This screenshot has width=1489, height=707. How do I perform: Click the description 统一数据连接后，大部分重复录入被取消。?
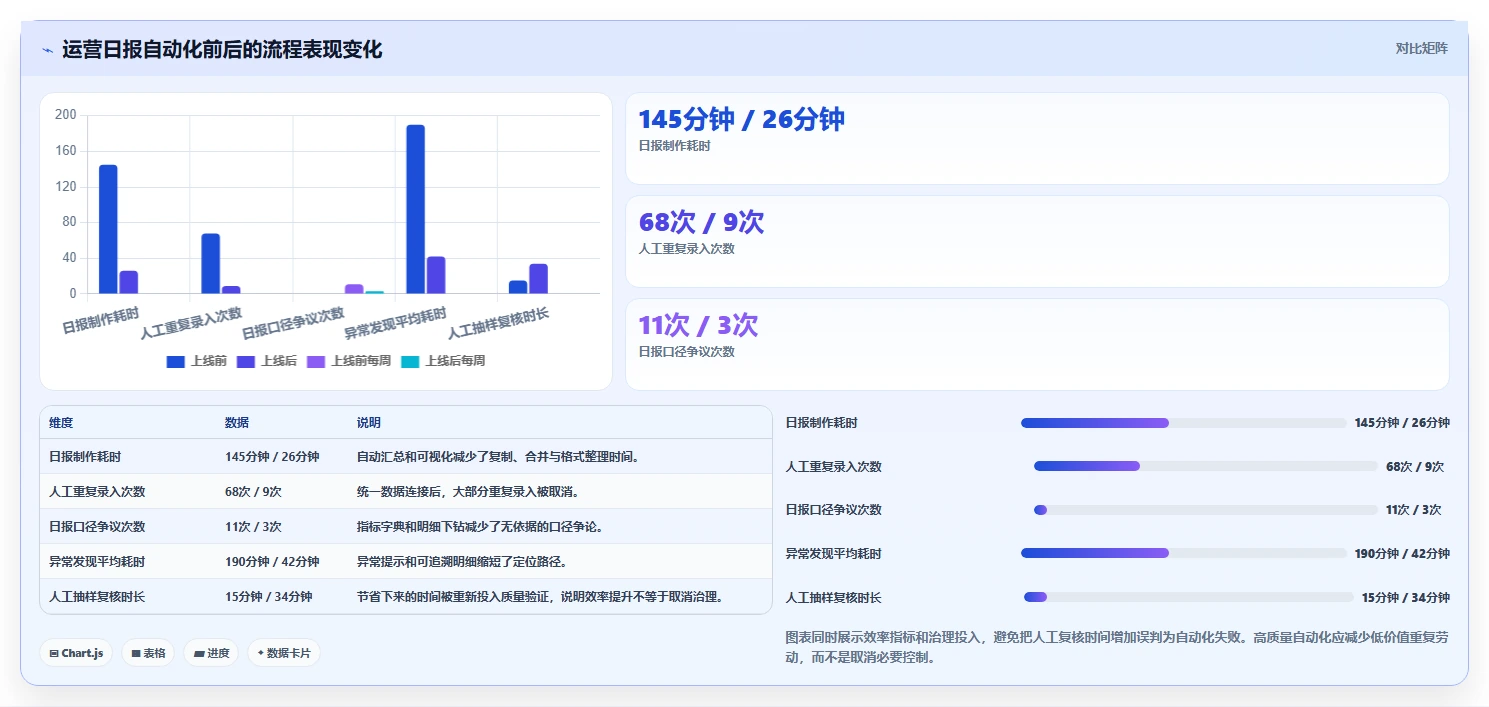click(468, 492)
